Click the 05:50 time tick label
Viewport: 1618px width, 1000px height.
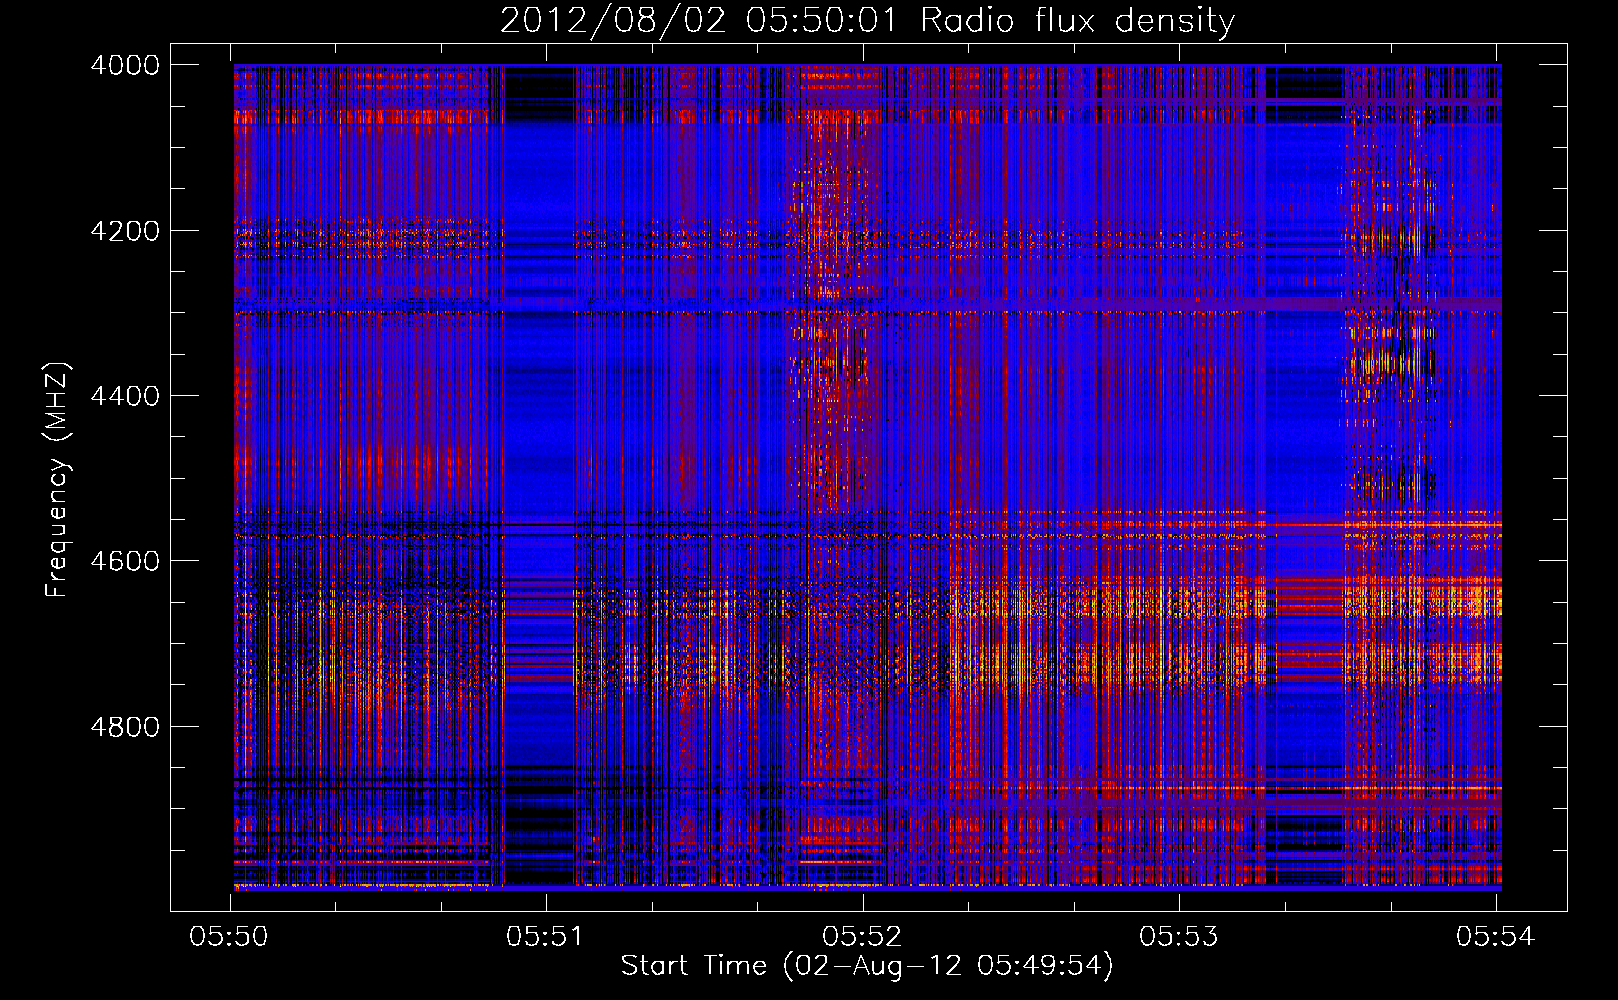pyautogui.click(x=229, y=937)
